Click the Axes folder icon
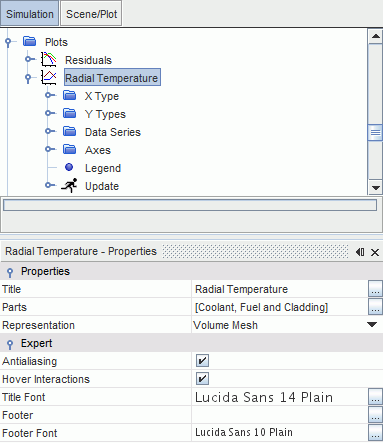This screenshot has height=443, width=383. point(70,149)
